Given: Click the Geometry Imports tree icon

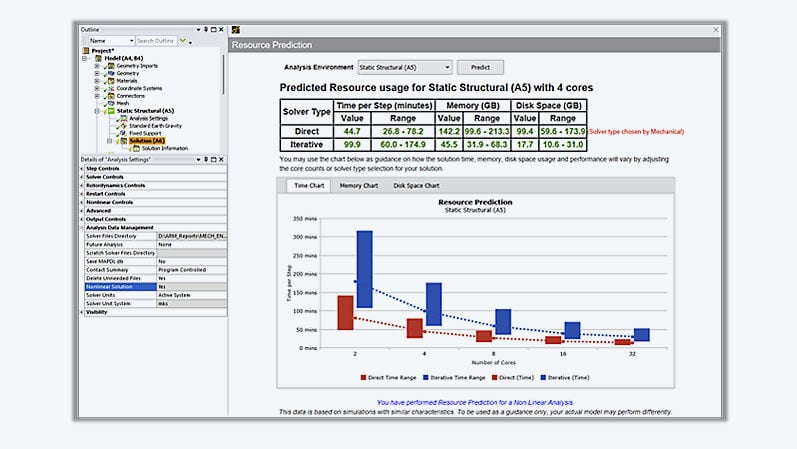Looking at the screenshot, I should pos(110,66).
